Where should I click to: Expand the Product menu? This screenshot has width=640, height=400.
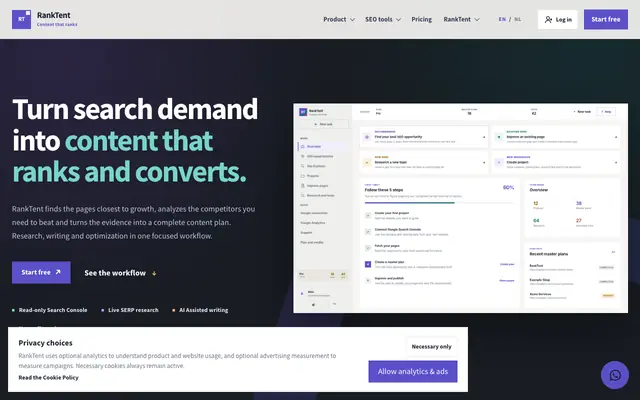[x=339, y=19]
